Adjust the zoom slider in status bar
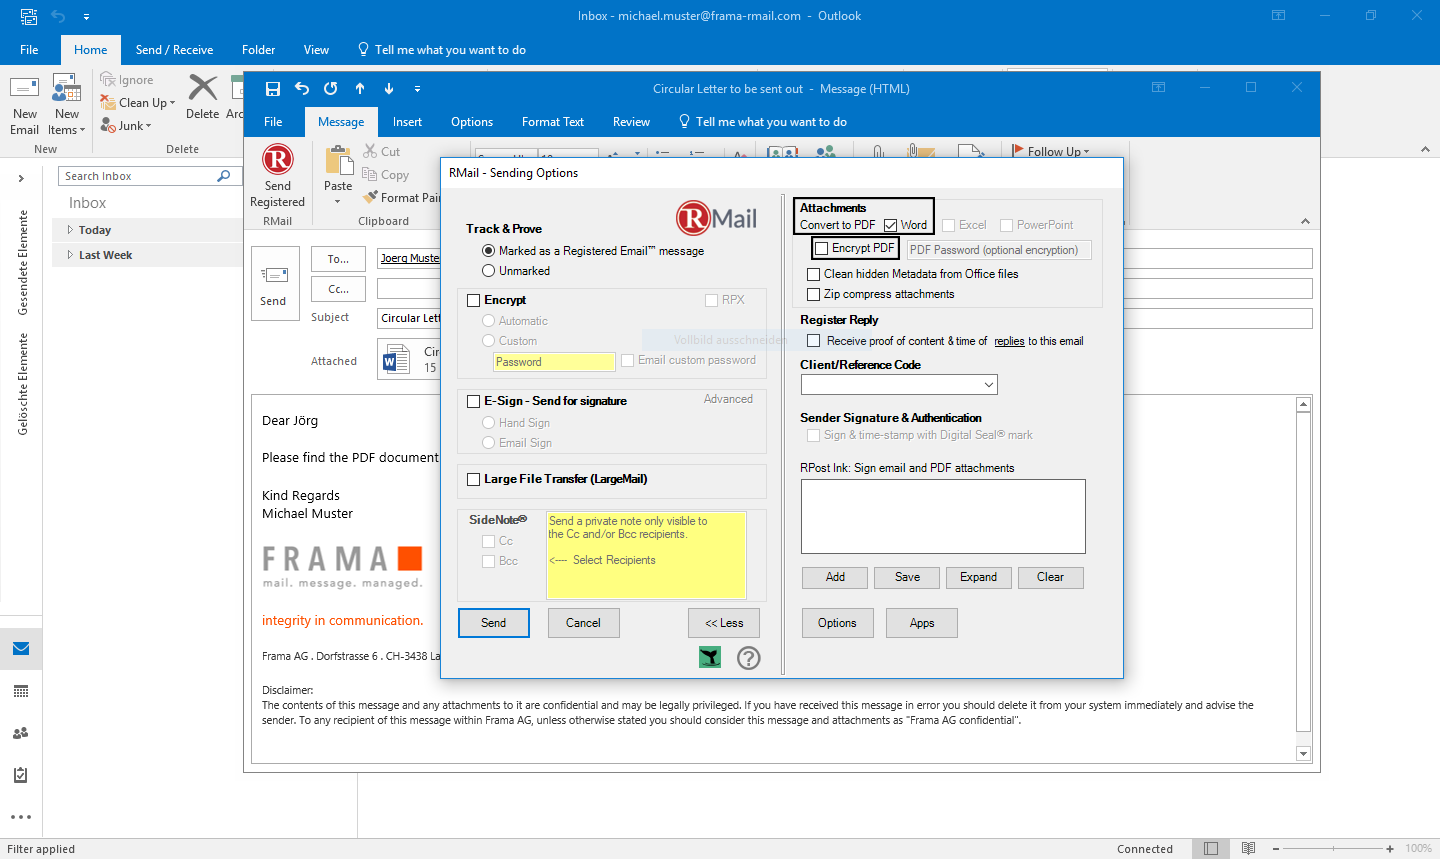 (x=1333, y=848)
